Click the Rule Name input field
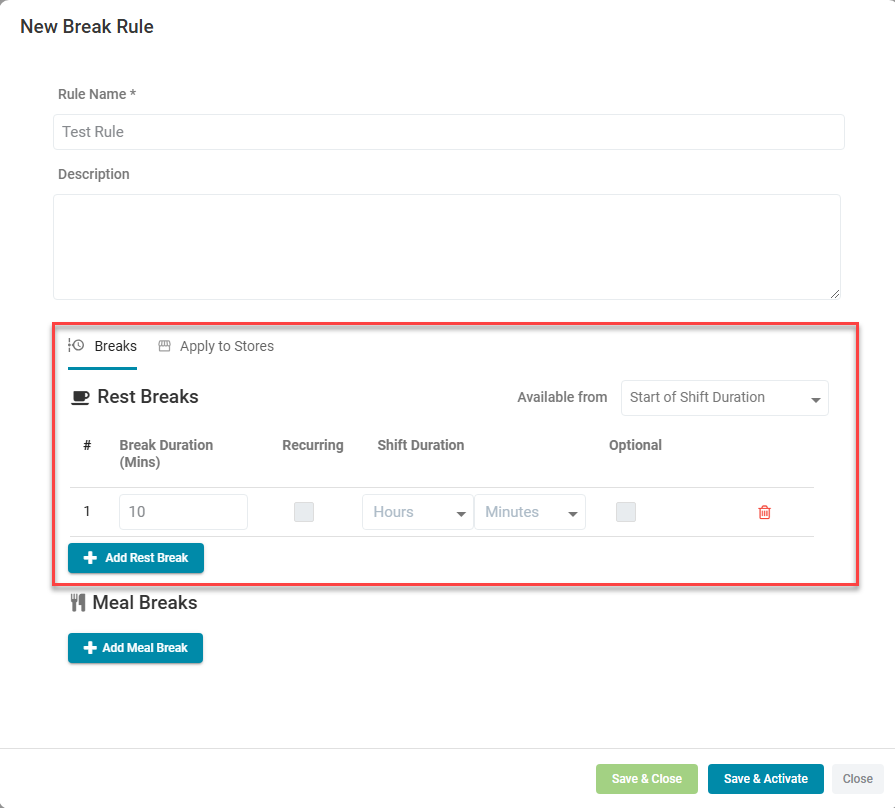This screenshot has width=895, height=808. click(x=448, y=132)
